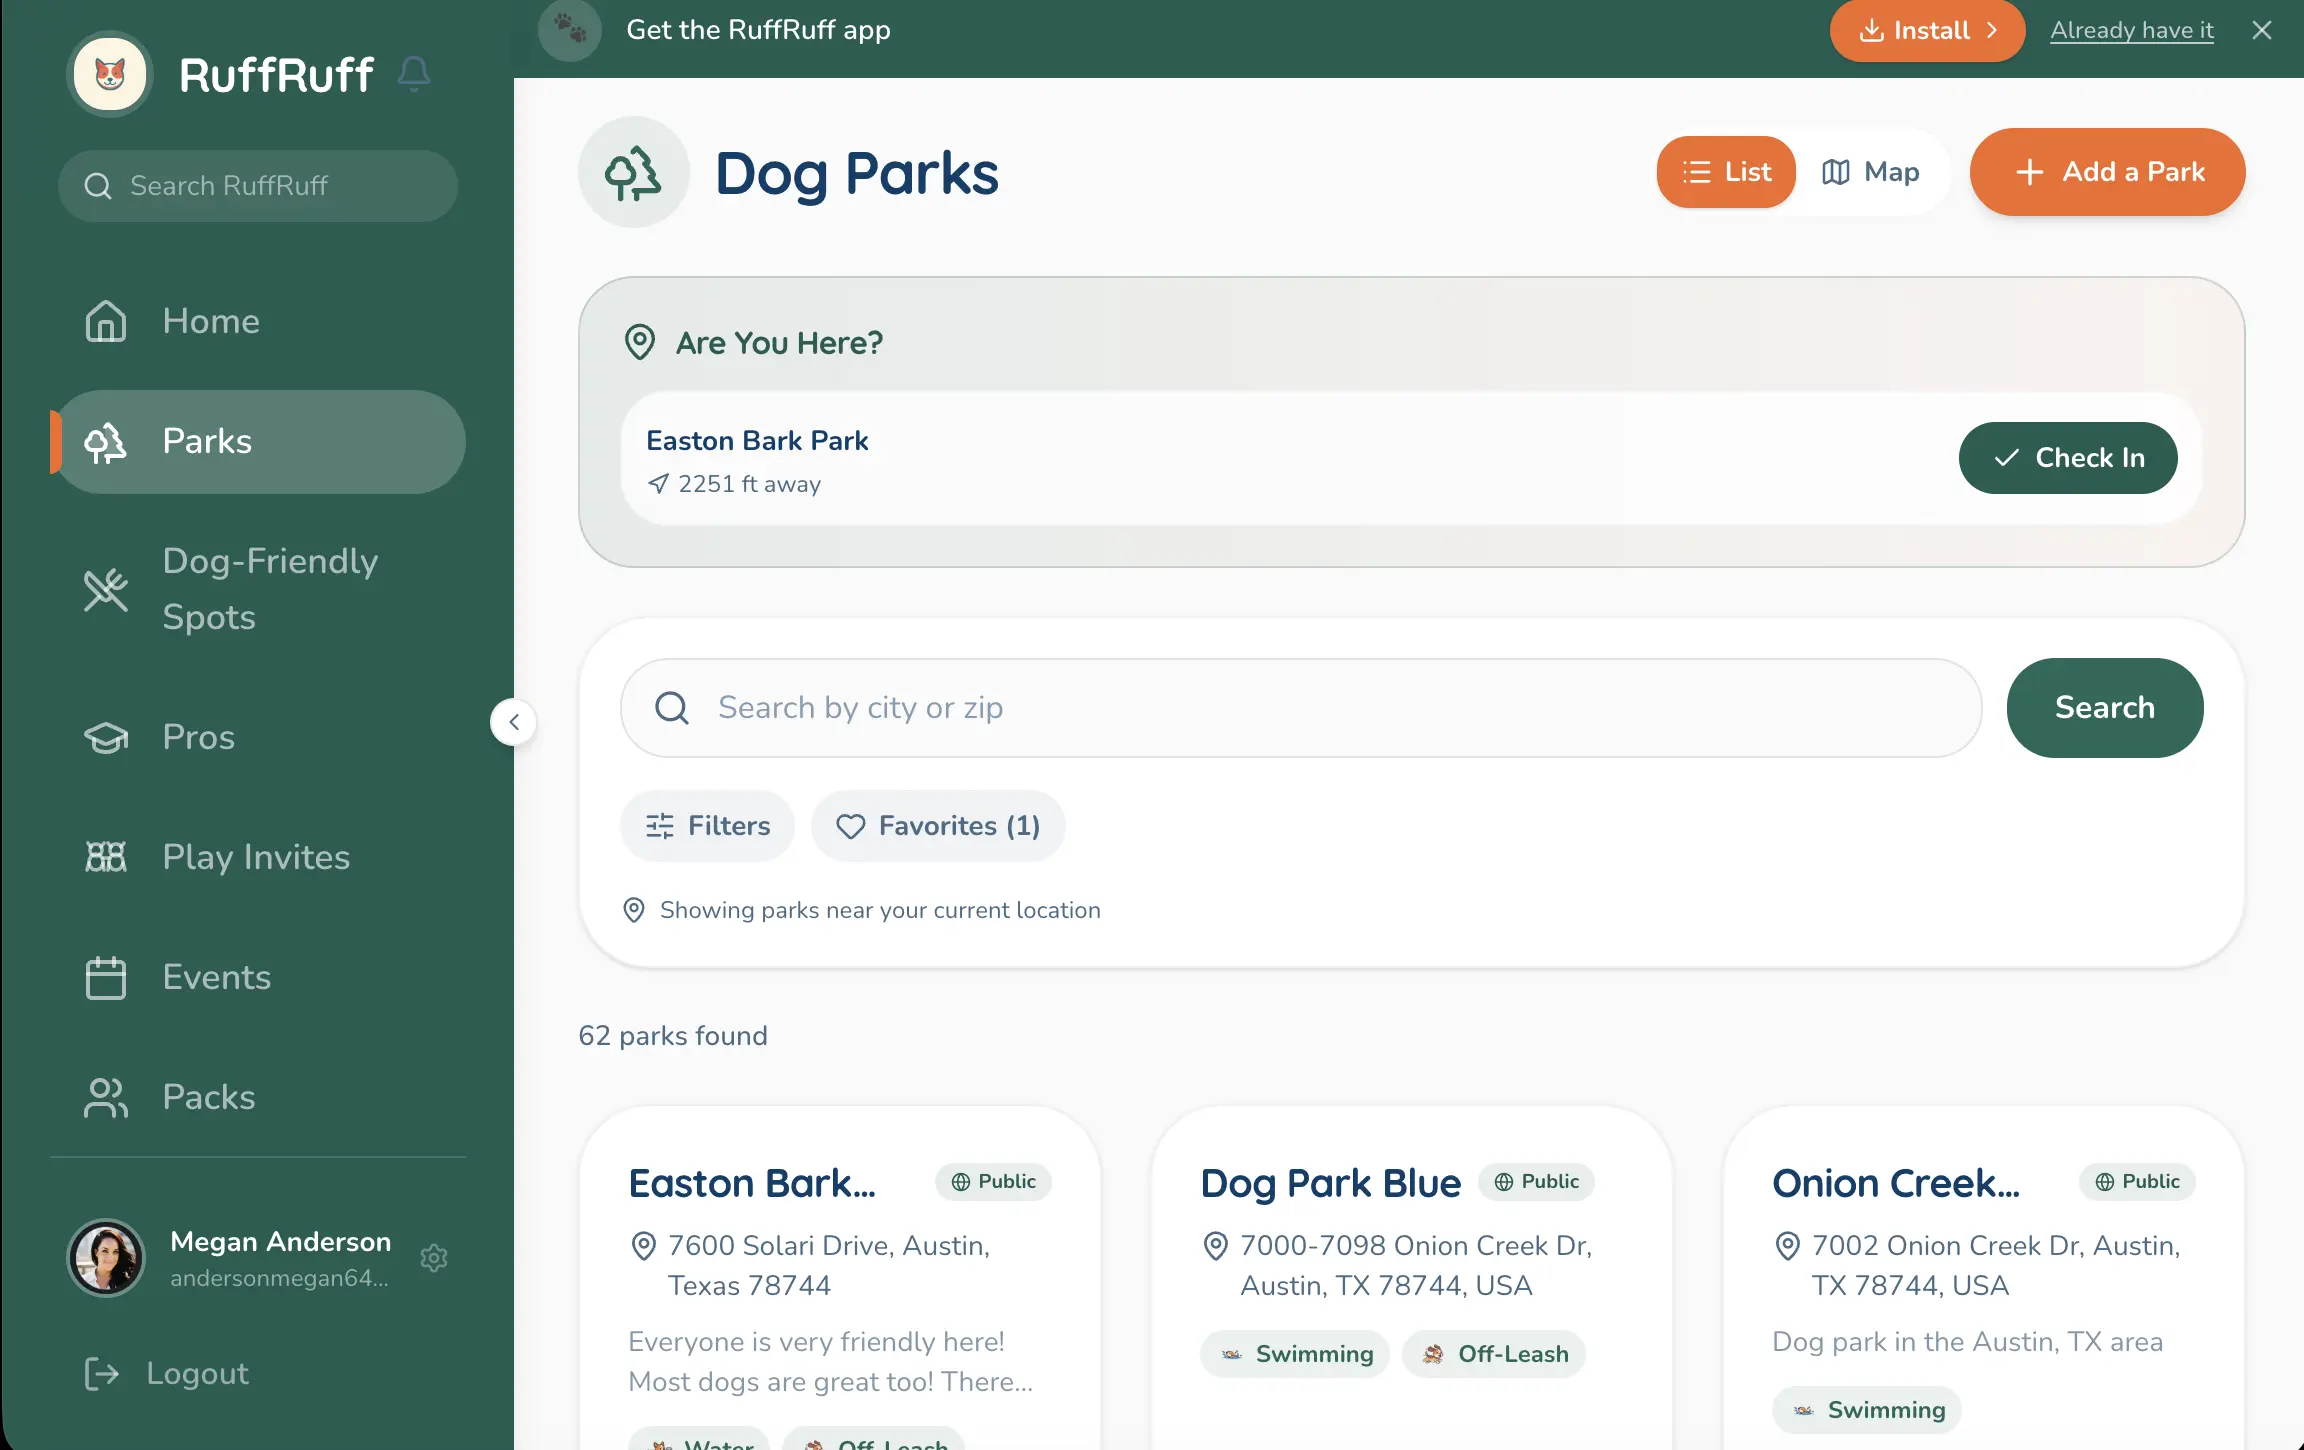
Task: Click Search by city or zip field
Action: 1300,708
